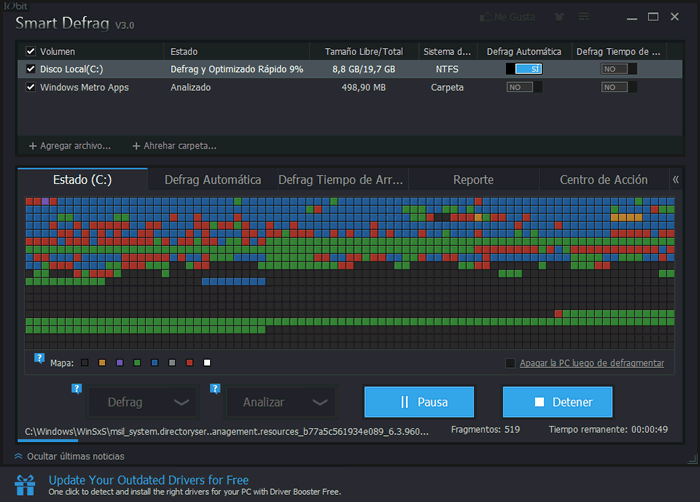
Task: Enable Defrag Tiempo de Arranque for Disco Local(C:)
Action: 619,69
